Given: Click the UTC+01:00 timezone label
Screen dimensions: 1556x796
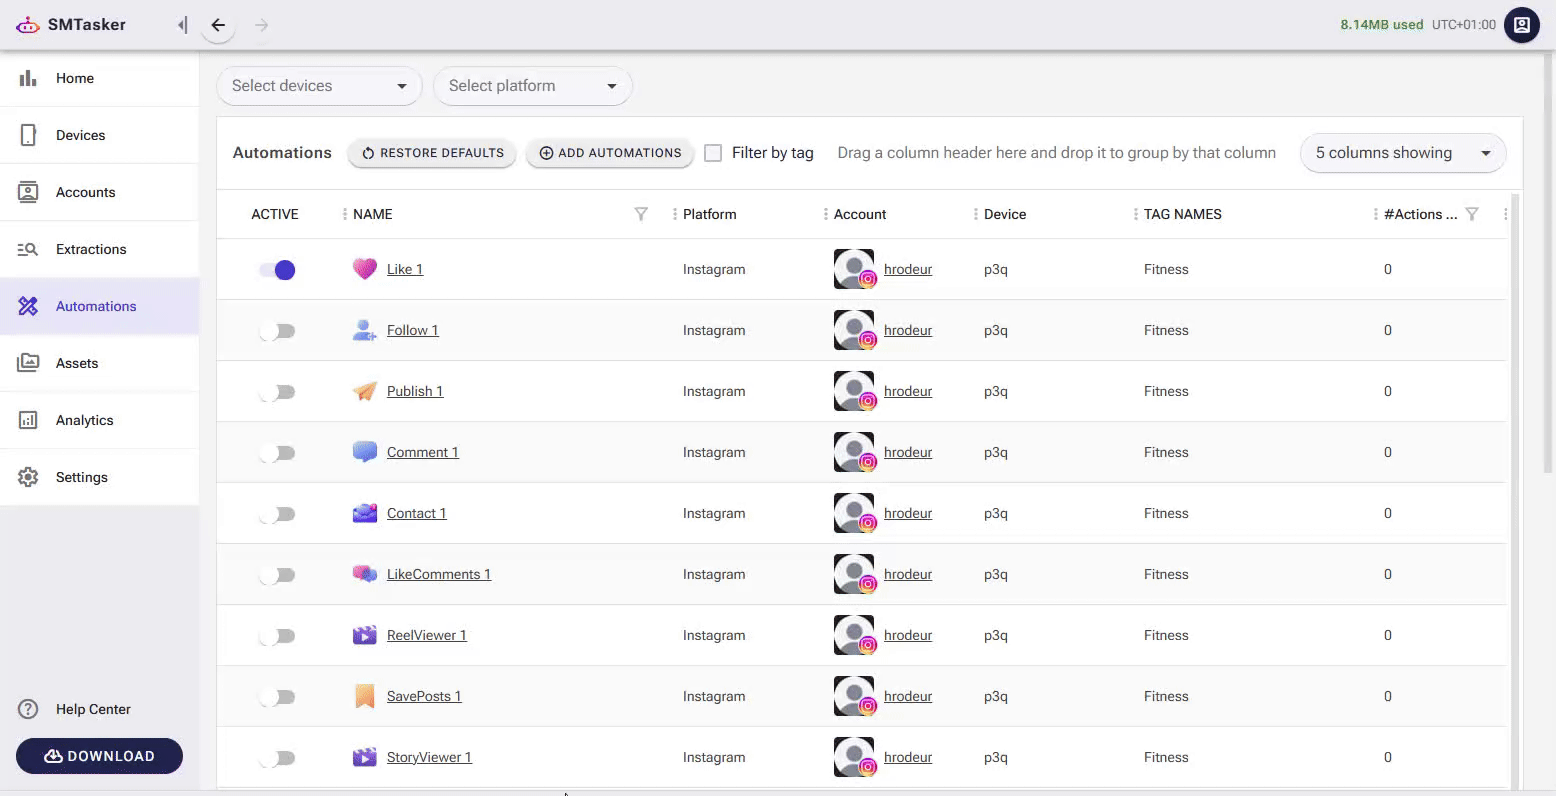Looking at the screenshot, I should (x=1464, y=25).
